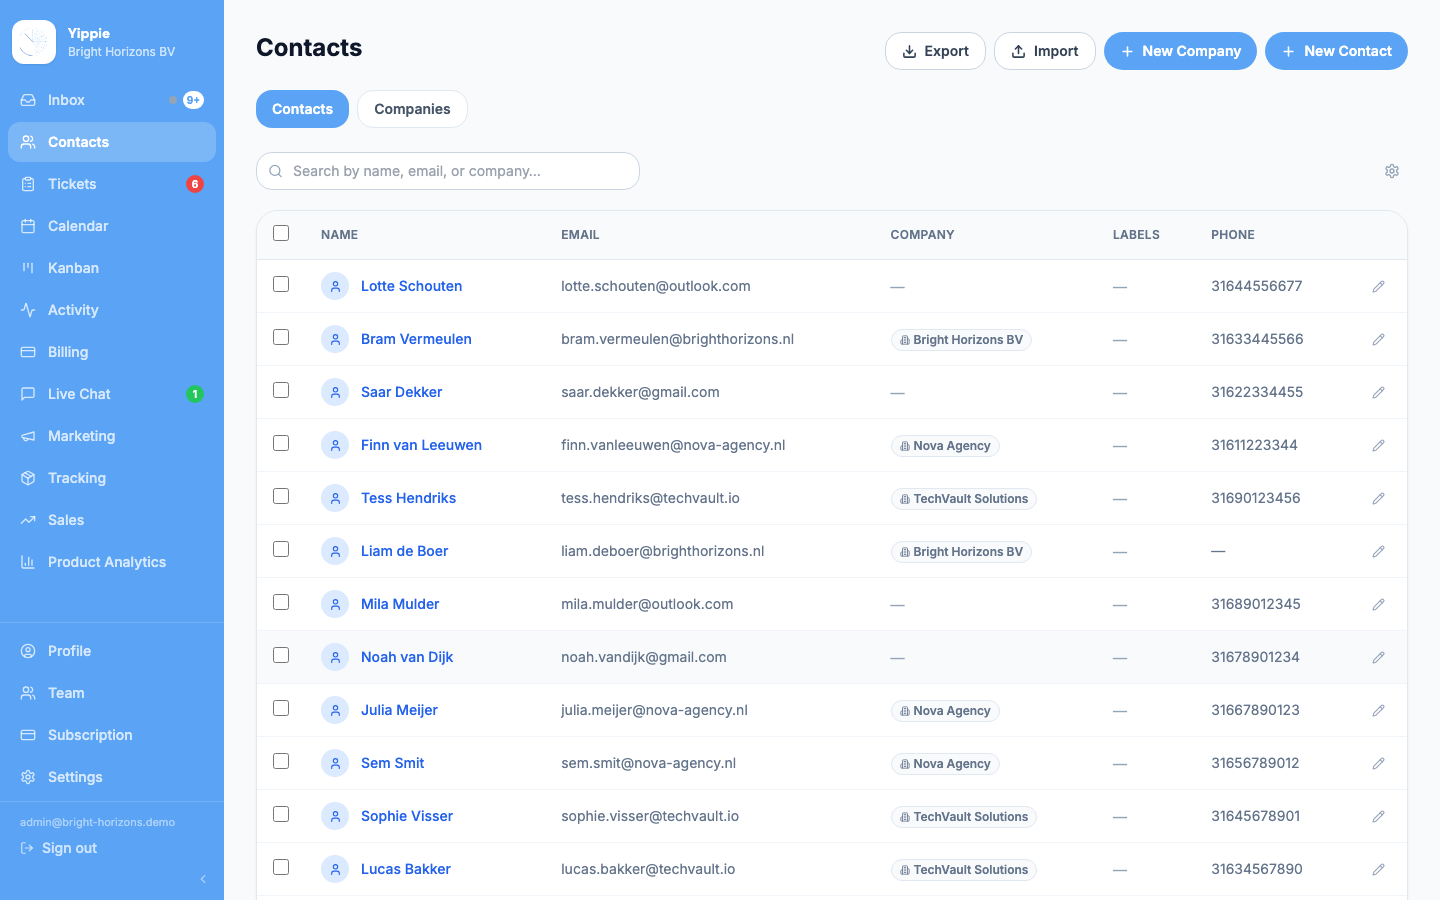This screenshot has width=1440, height=900.
Task: Edit Bram Vermeulen with pencil icon
Action: coord(1378,339)
